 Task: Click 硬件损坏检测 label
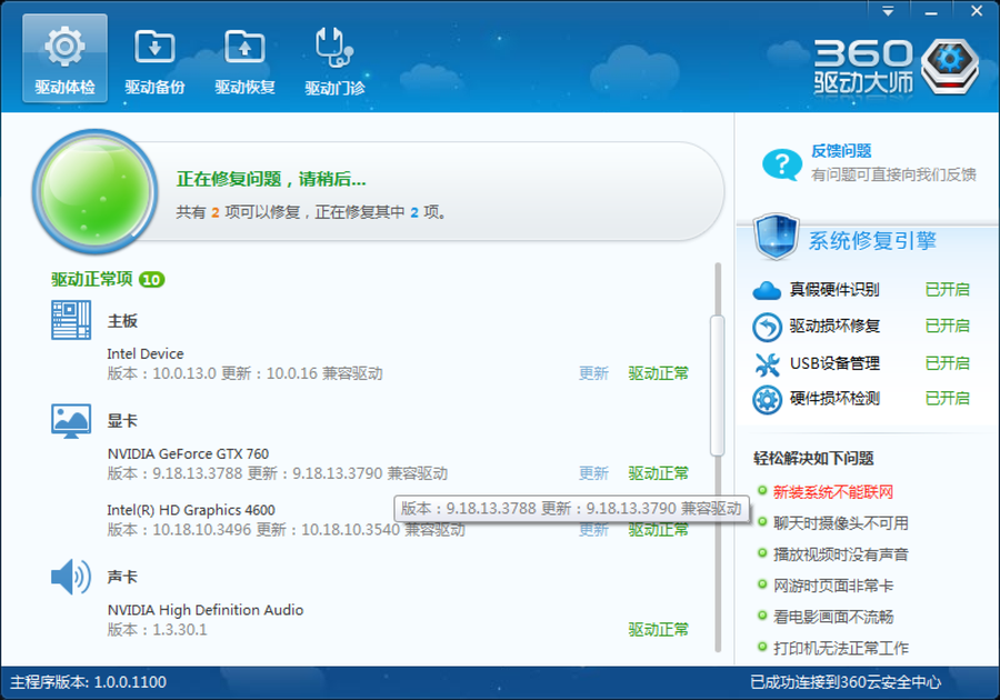point(834,398)
